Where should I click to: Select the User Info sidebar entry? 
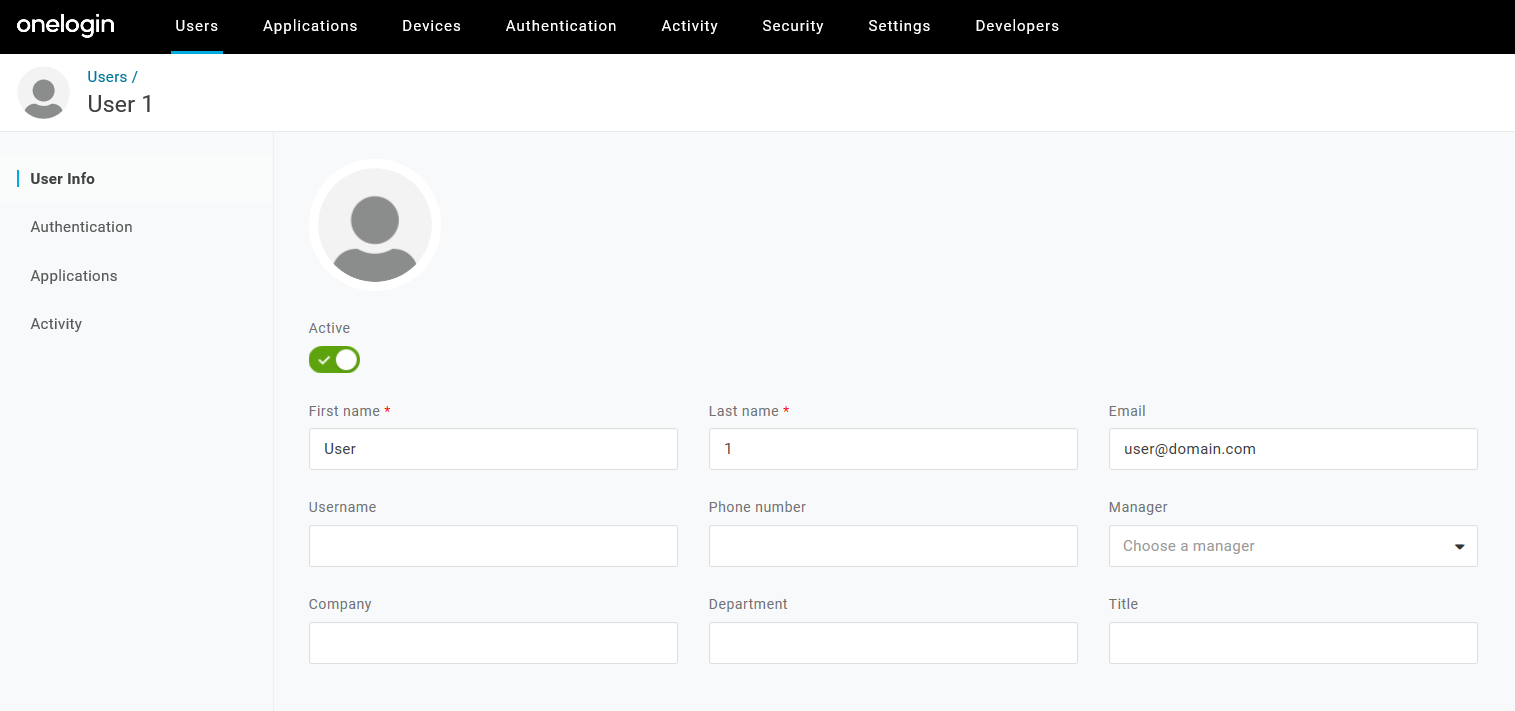pyautogui.click(x=62, y=178)
